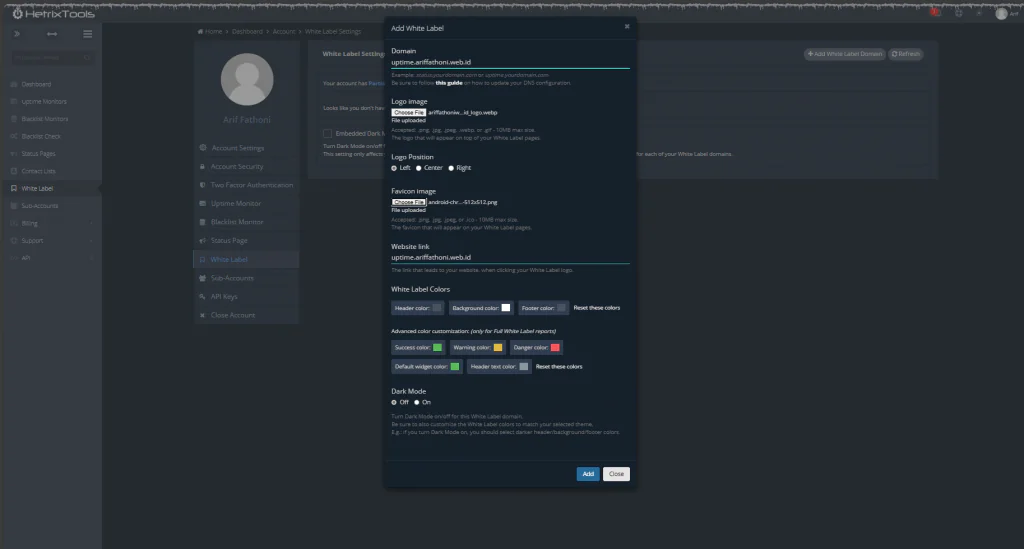Expand the Billing menu in sidebar
Screen dimensions: 1024x549
(51, 223)
